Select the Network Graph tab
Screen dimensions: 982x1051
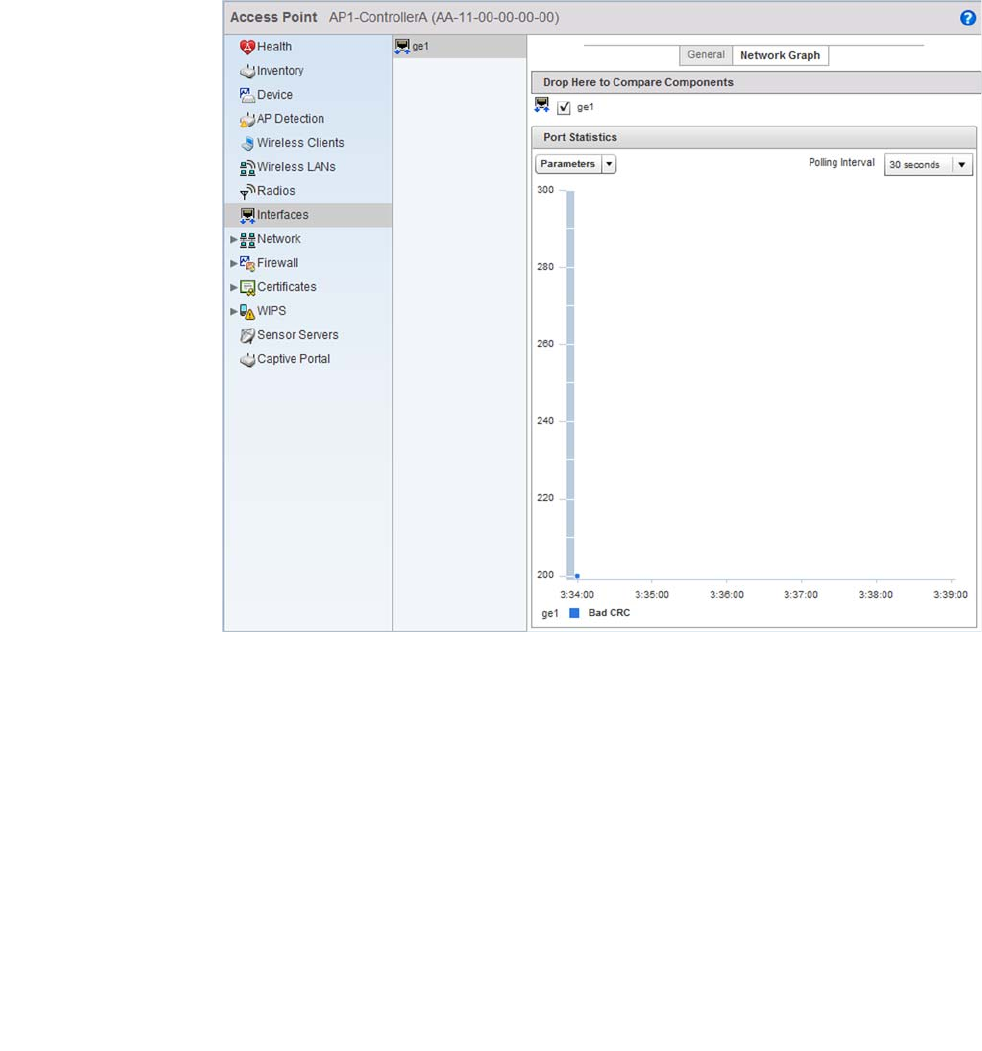780,56
